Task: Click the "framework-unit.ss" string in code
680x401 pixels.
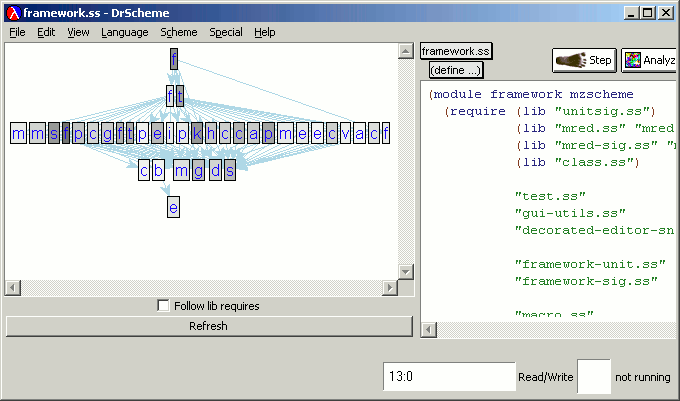Action: (590, 264)
